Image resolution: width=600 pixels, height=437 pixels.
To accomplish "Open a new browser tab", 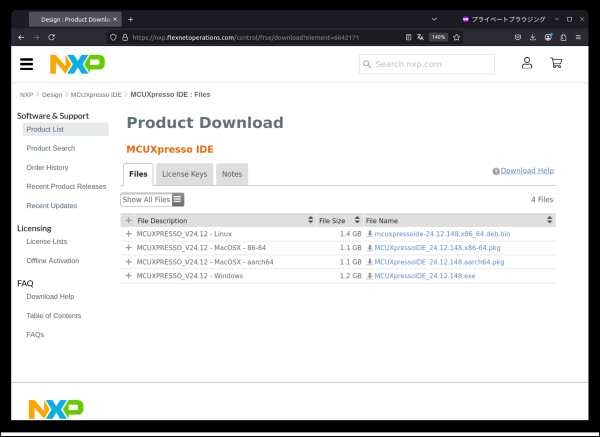I will [x=131, y=19].
